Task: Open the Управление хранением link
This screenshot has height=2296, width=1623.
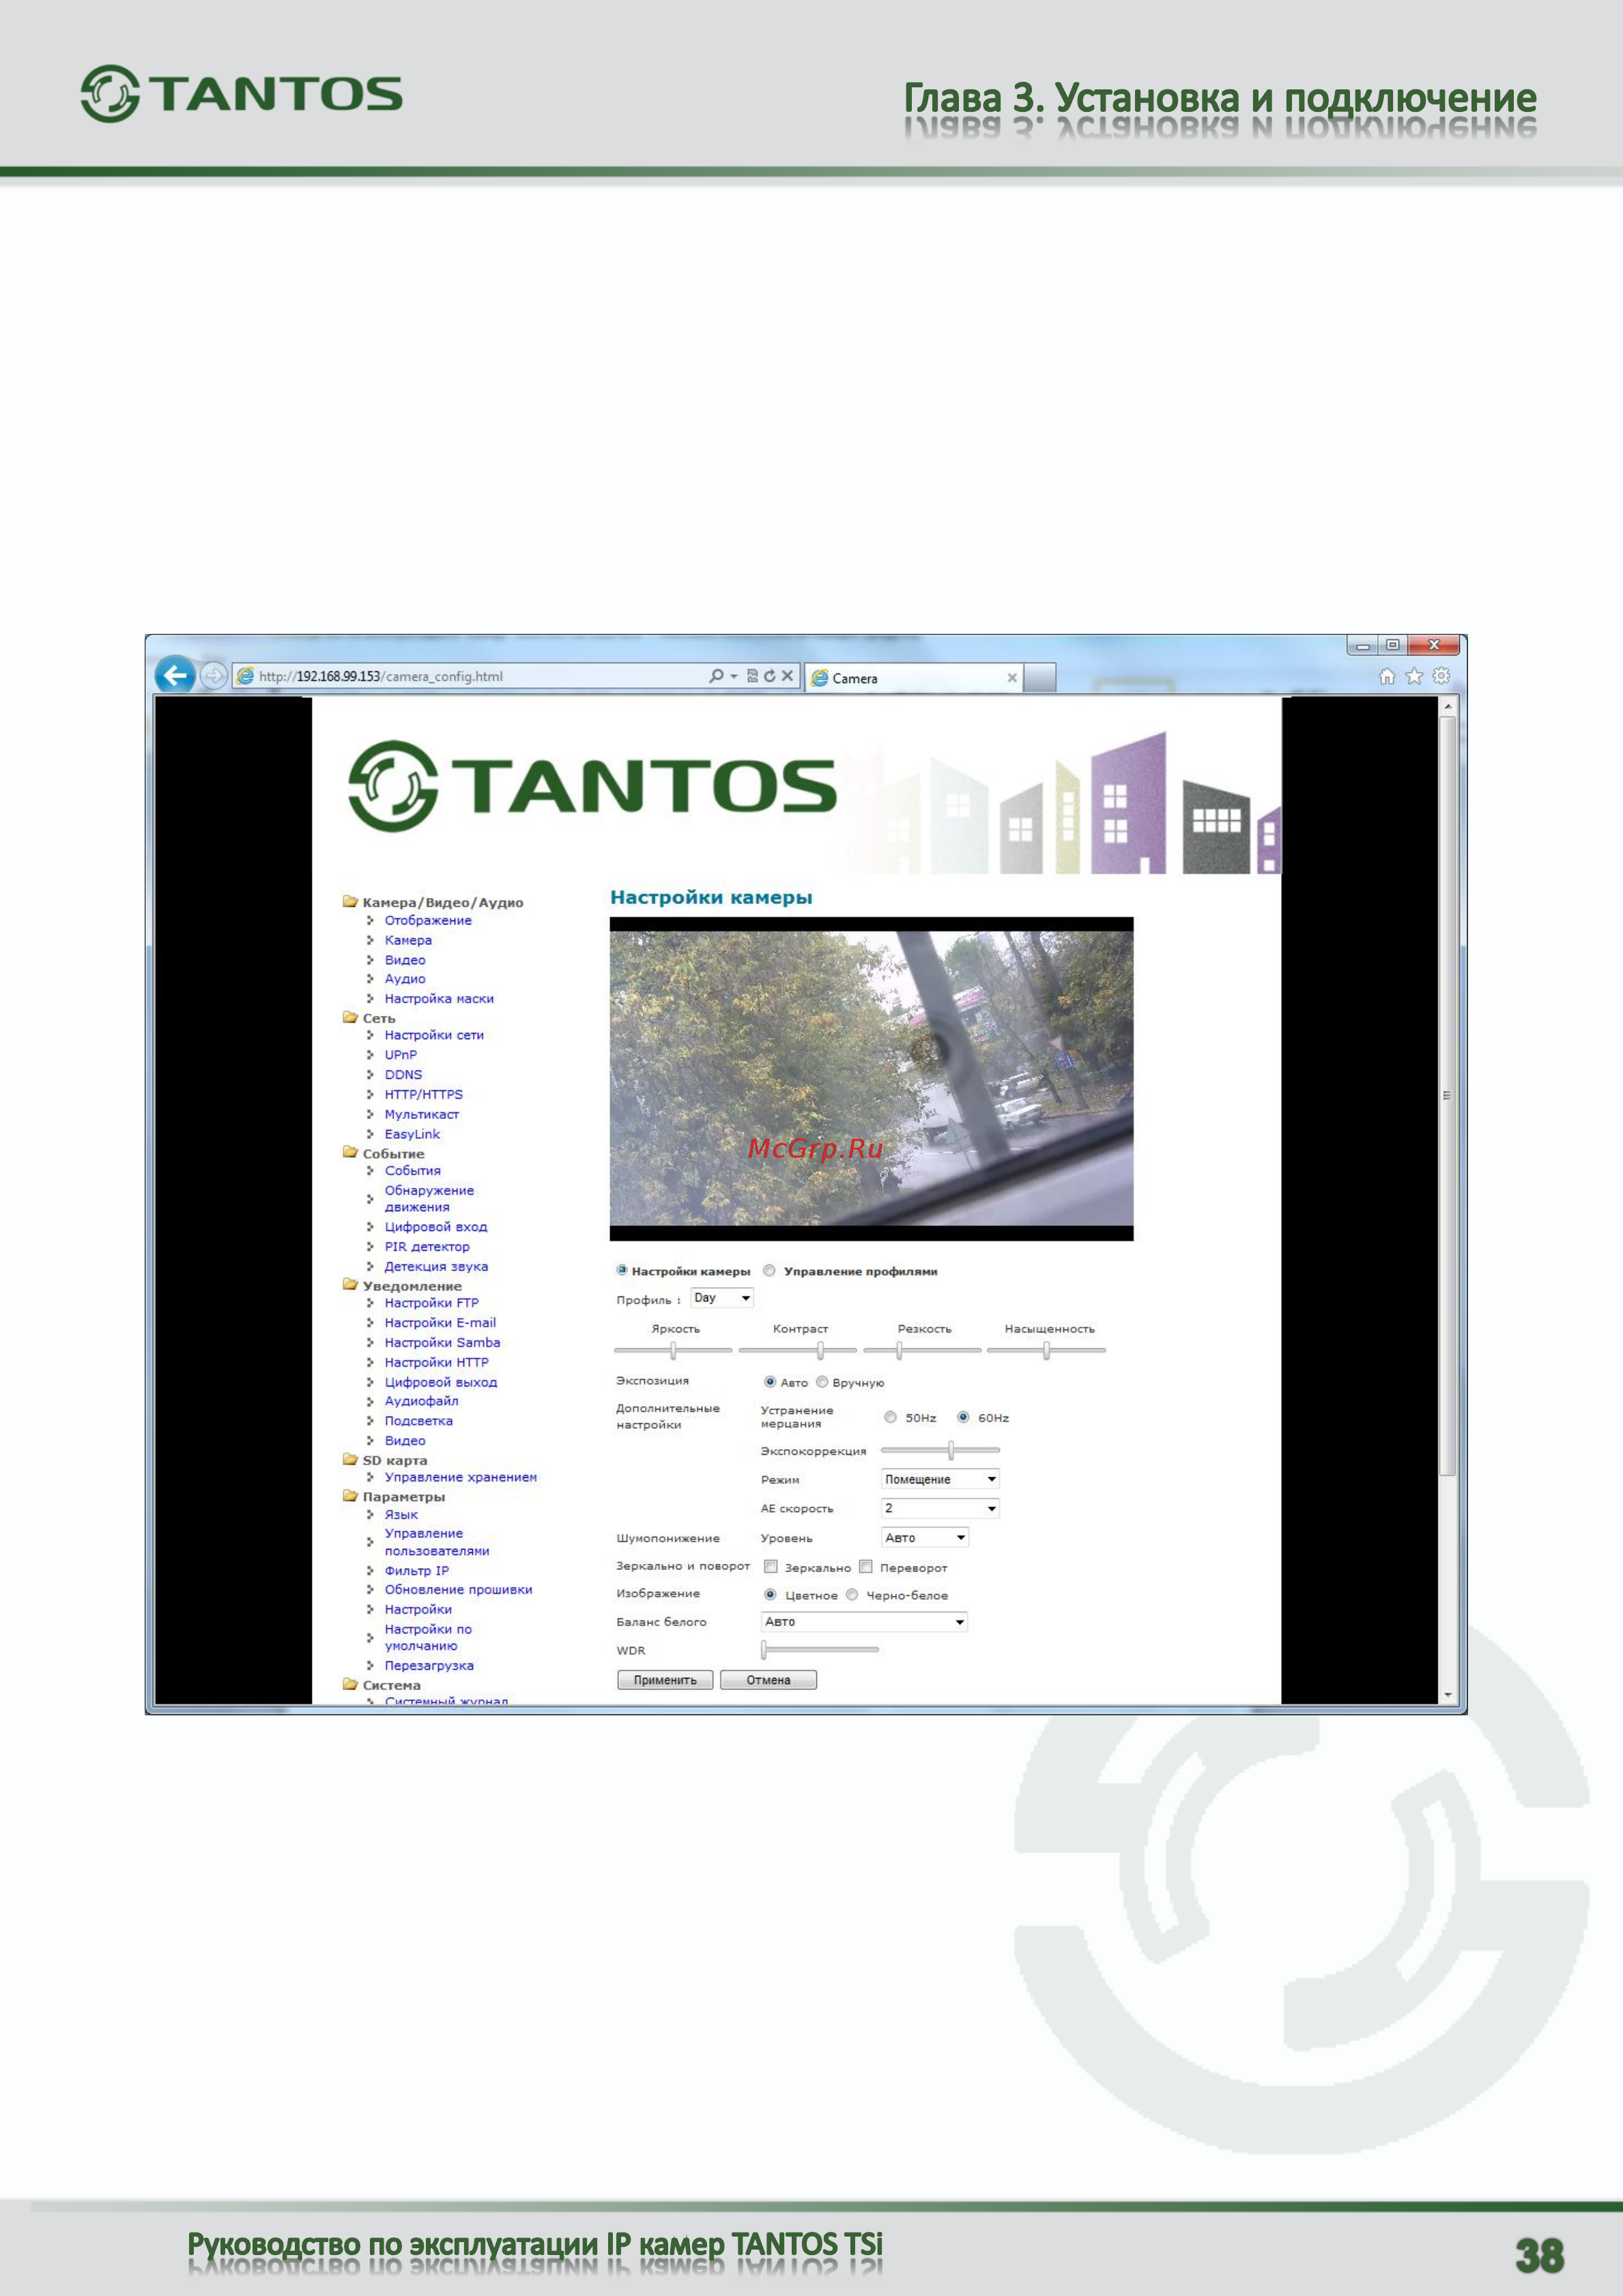Action: (x=461, y=1477)
